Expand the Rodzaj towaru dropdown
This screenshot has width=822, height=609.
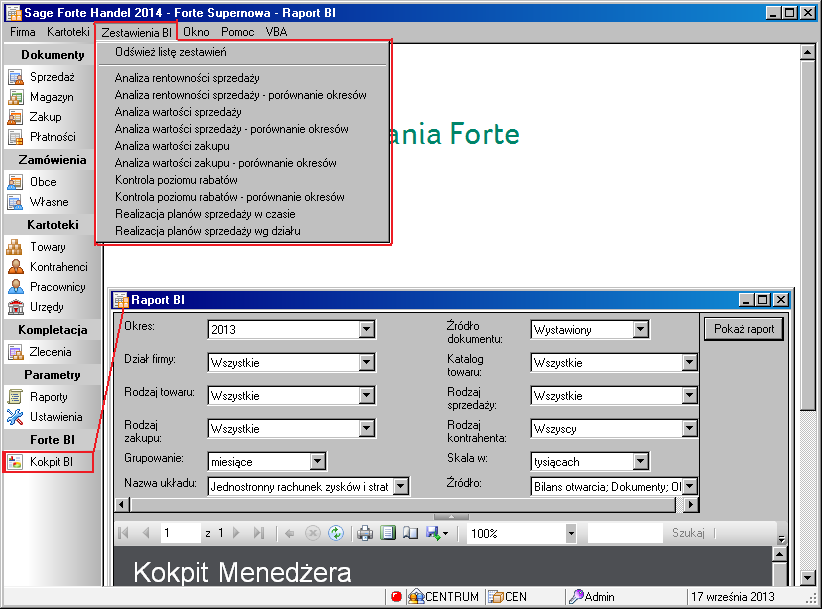(x=367, y=396)
